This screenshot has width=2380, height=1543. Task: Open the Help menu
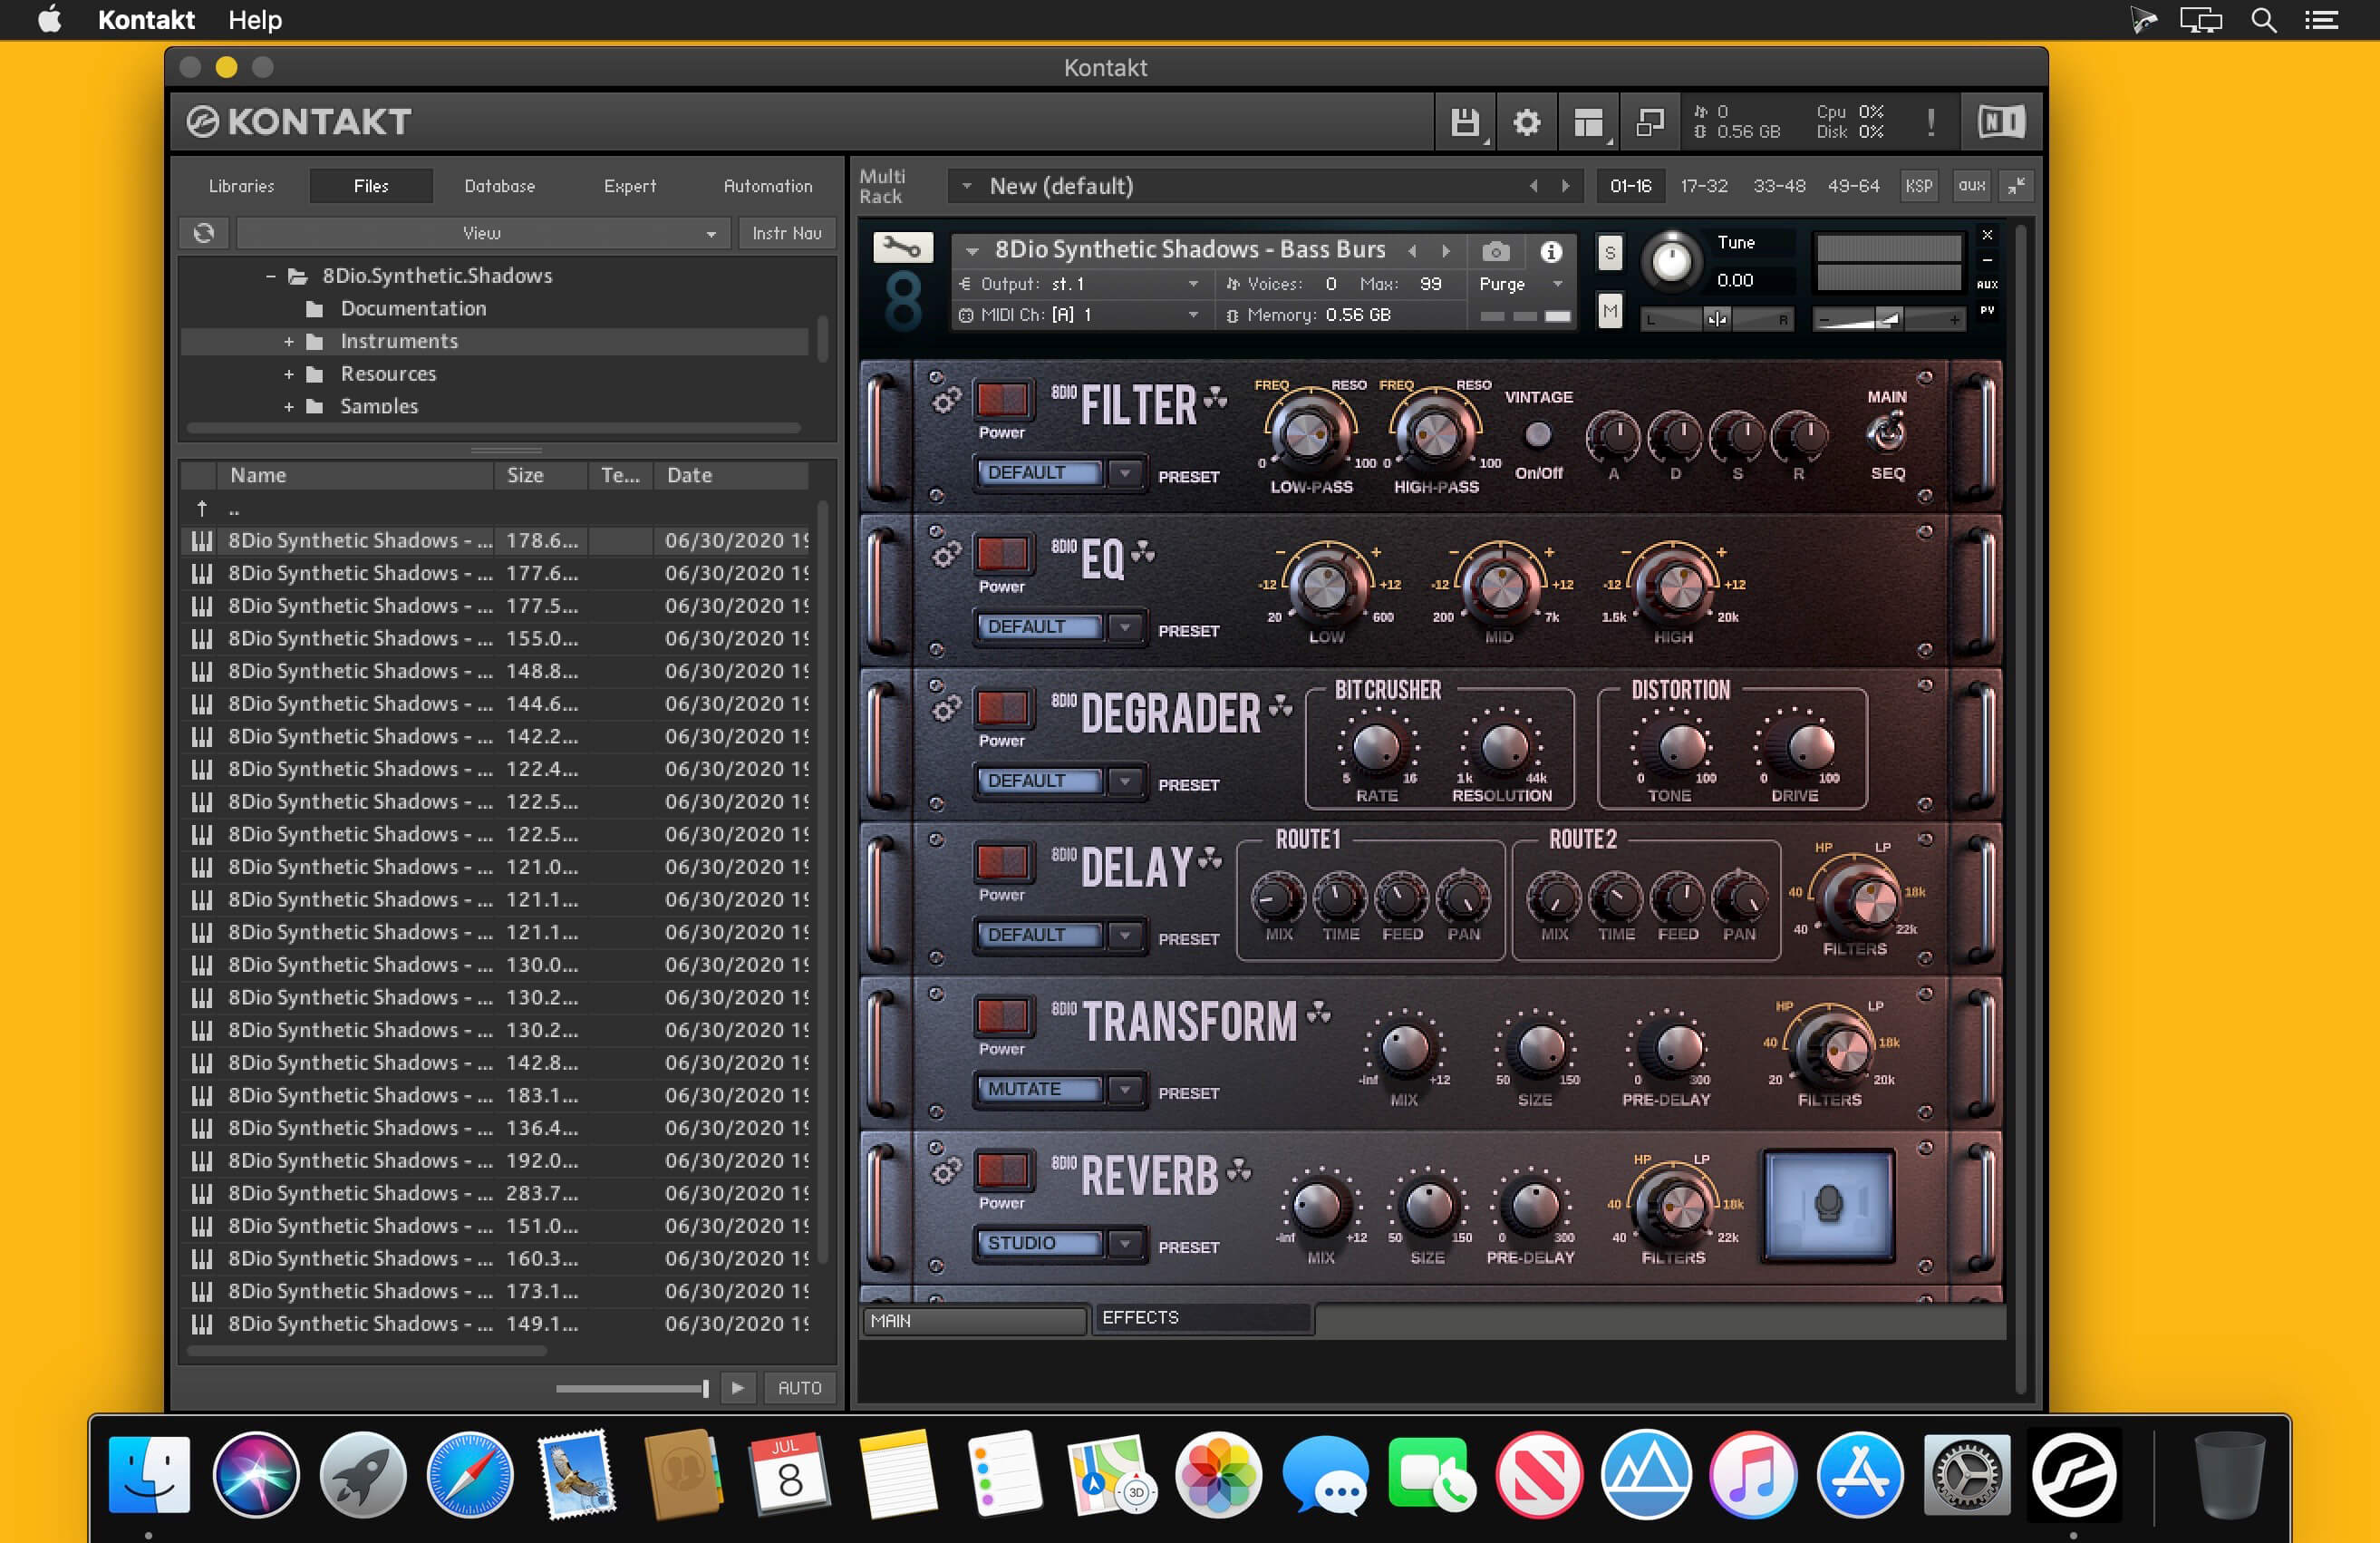point(255,20)
